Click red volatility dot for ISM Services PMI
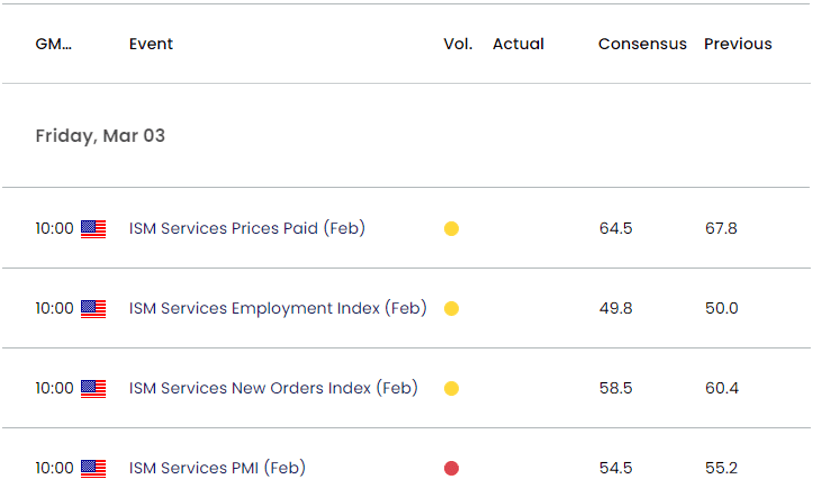This screenshot has height=497, width=814. [x=451, y=468]
